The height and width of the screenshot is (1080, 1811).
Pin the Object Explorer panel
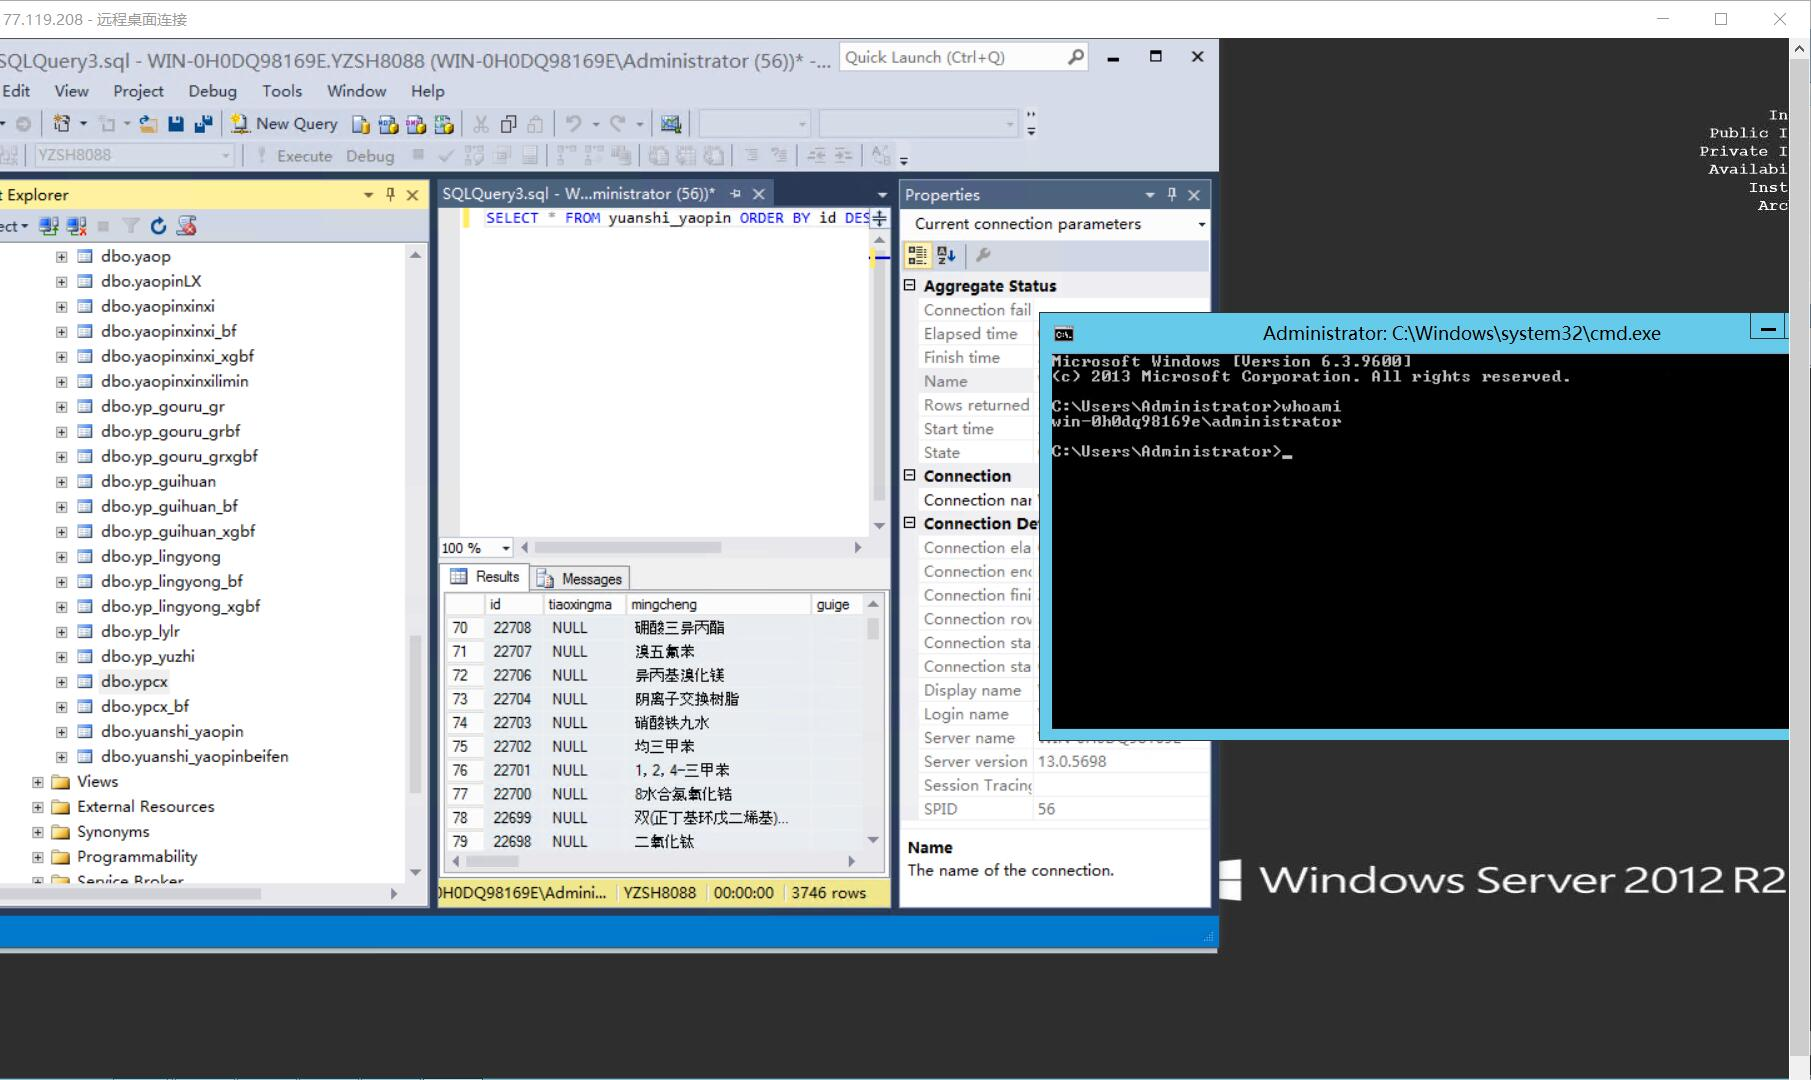[x=390, y=195]
